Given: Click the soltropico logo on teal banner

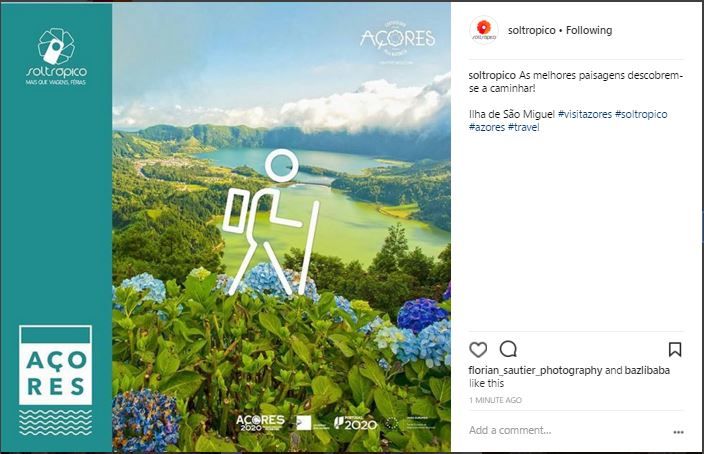Looking at the screenshot, I should (56, 57).
